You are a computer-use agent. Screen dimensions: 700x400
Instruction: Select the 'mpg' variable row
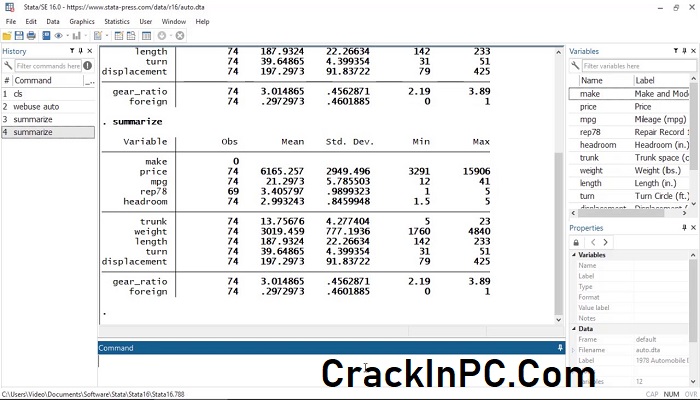(x=629, y=119)
